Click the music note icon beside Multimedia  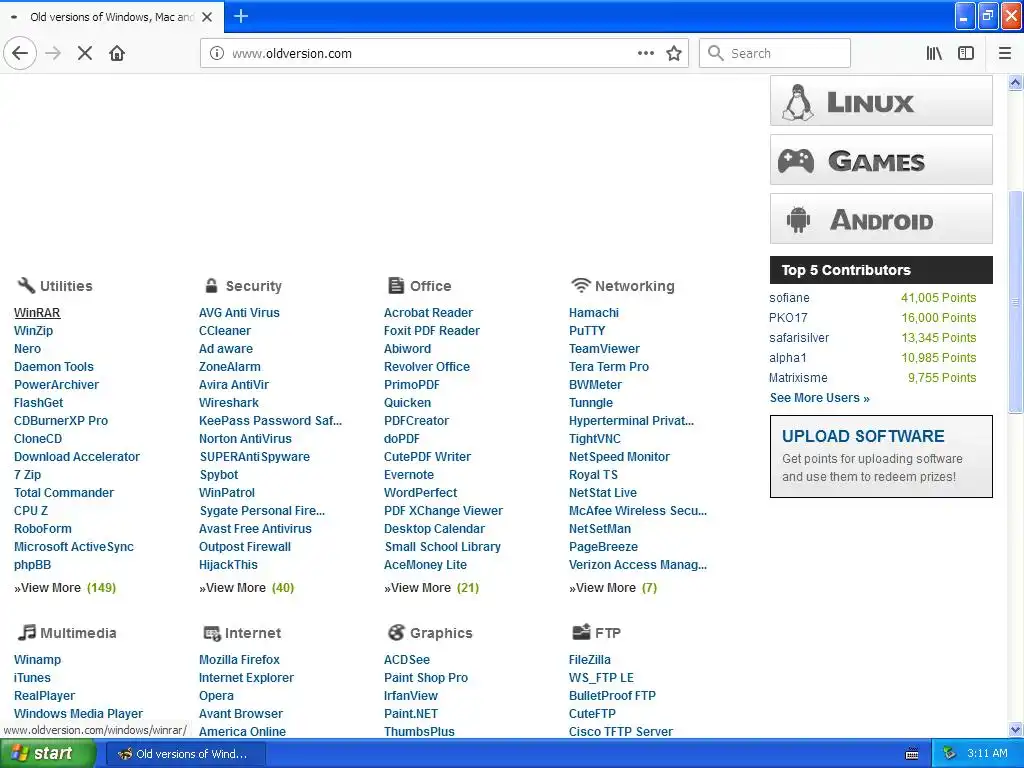tap(27, 632)
